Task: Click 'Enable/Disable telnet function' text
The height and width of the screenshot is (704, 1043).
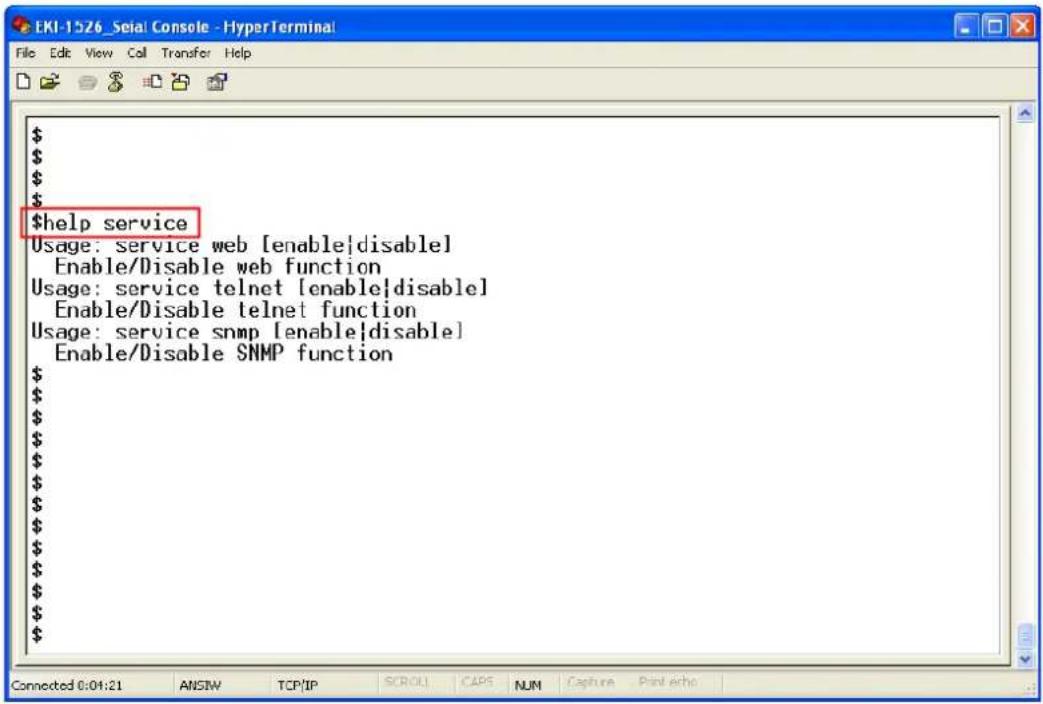Action: 235,310
